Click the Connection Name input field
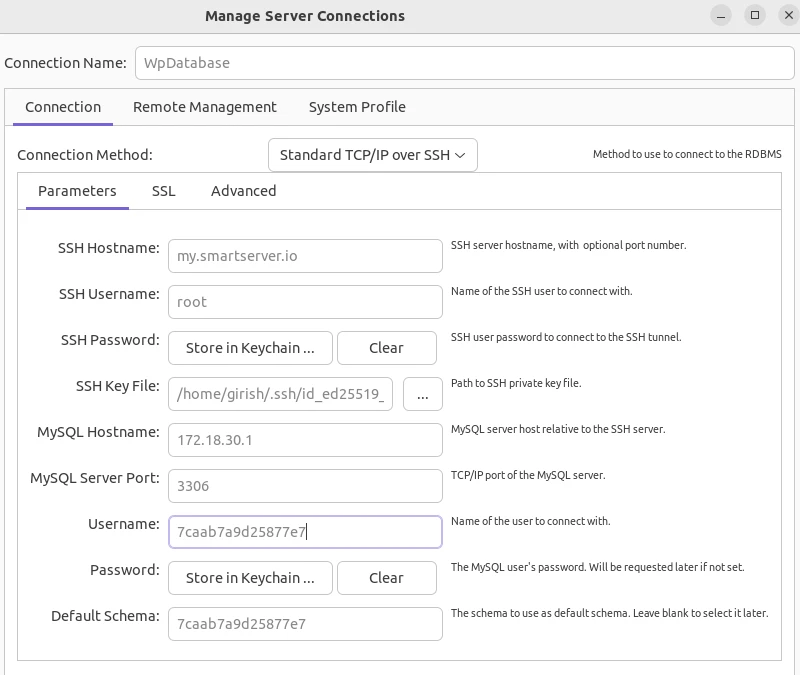 (464, 63)
